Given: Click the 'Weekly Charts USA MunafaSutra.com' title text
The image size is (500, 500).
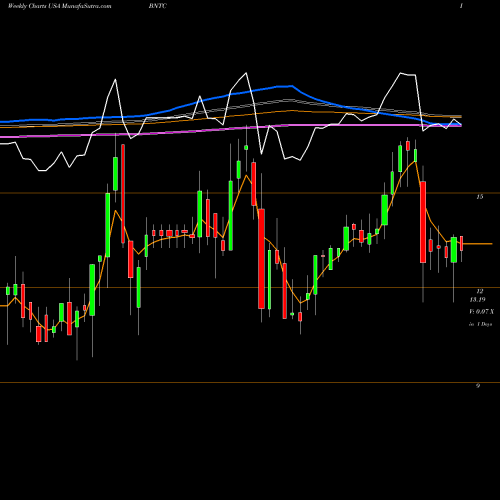Looking at the screenshot, I should pyautogui.click(x=59, y=6).
